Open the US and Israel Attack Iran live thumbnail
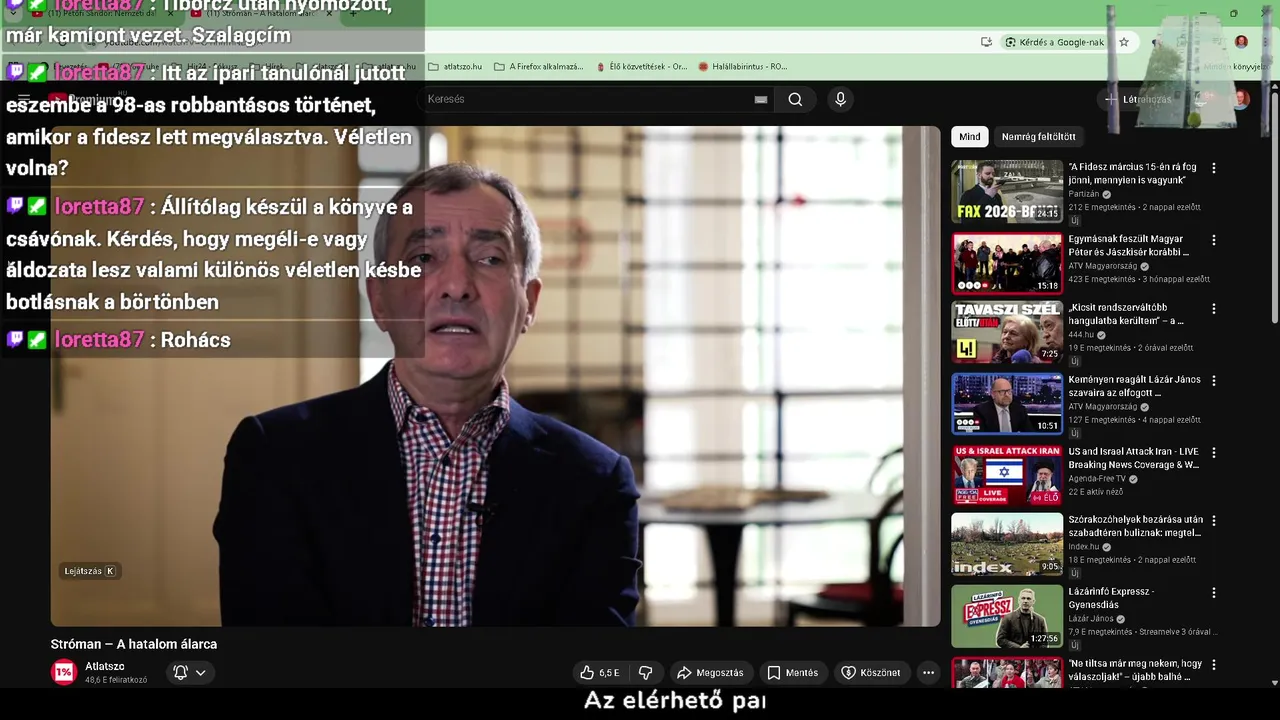 tap(1007, 475)
